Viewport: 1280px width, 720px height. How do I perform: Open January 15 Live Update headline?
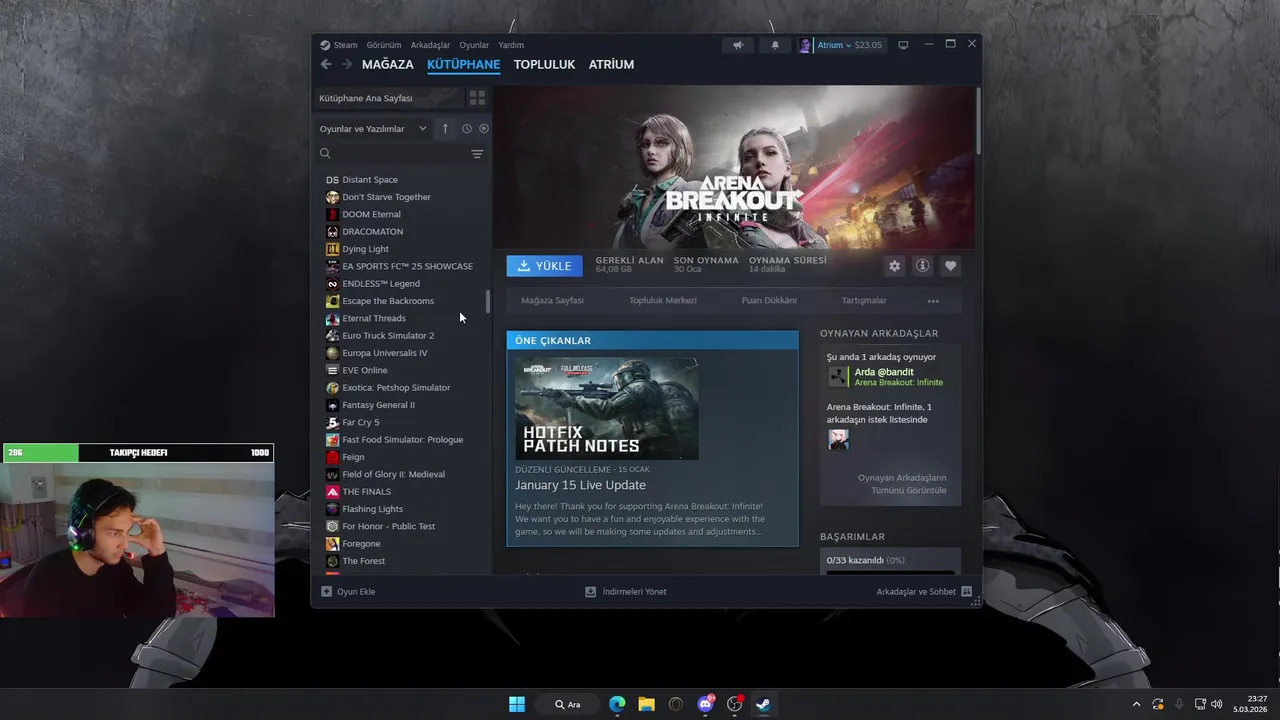tap(580, 485)
